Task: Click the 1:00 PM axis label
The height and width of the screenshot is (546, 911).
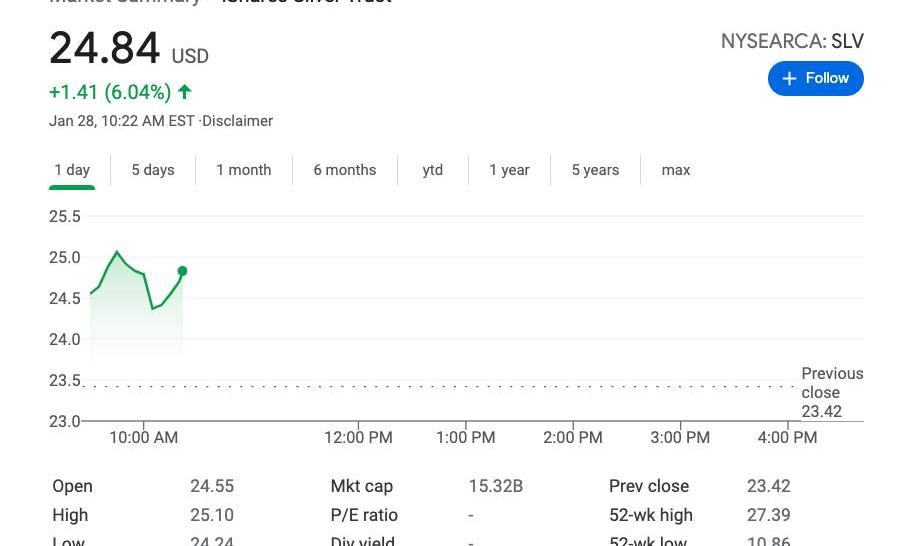Action: (465, 437)
